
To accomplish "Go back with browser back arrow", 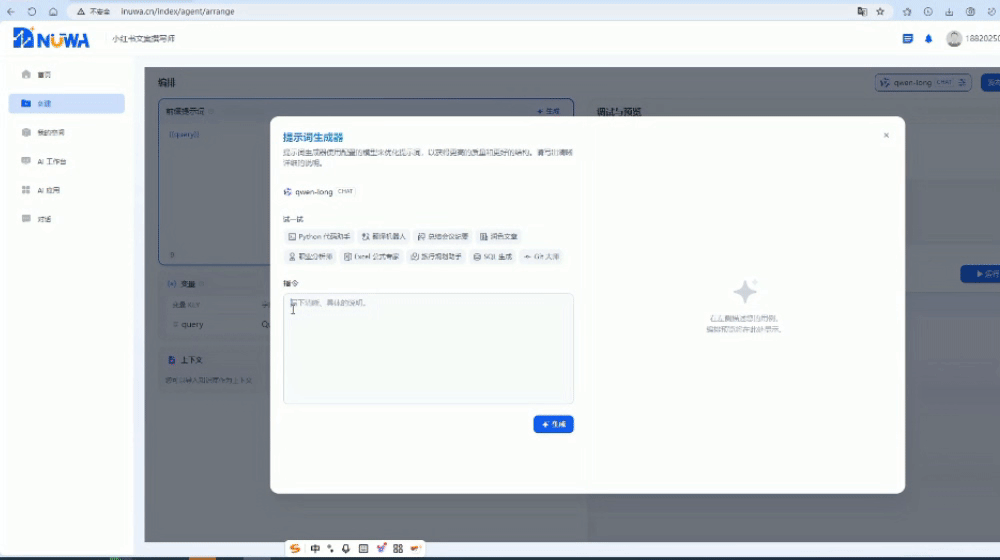I will point(11,11).
